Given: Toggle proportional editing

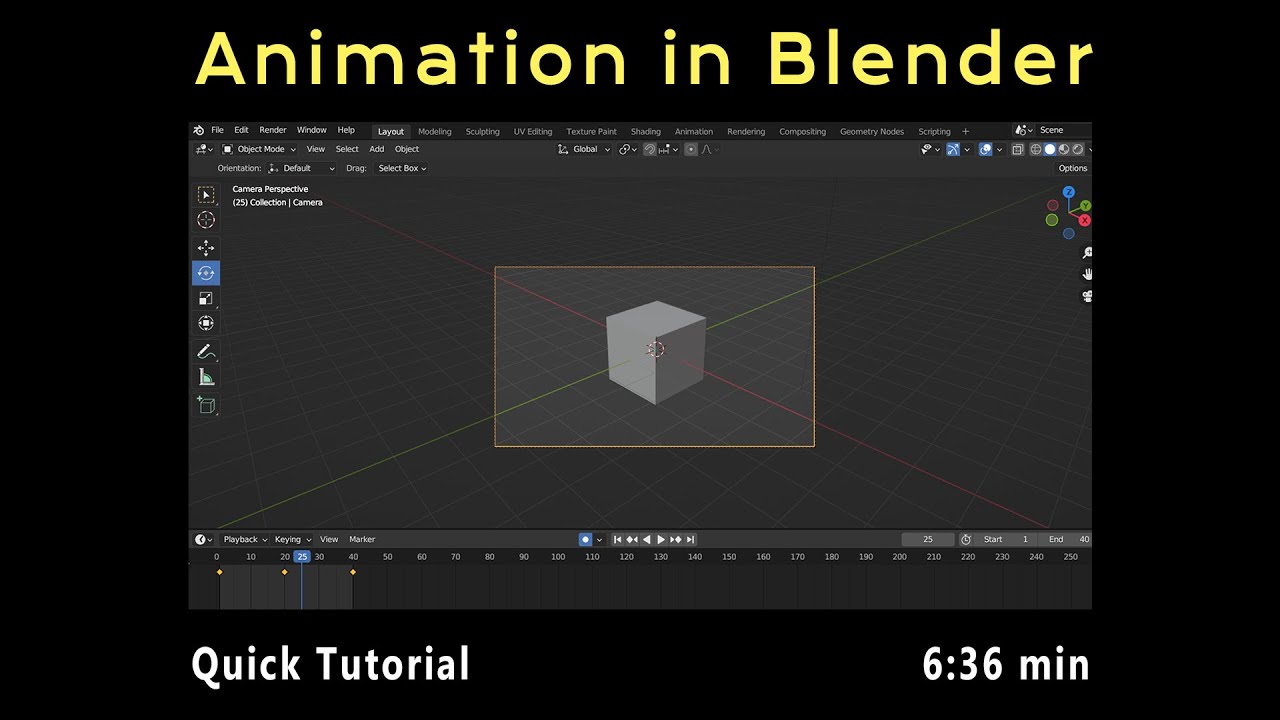Looking at the screenshot, I should (691, 149).
